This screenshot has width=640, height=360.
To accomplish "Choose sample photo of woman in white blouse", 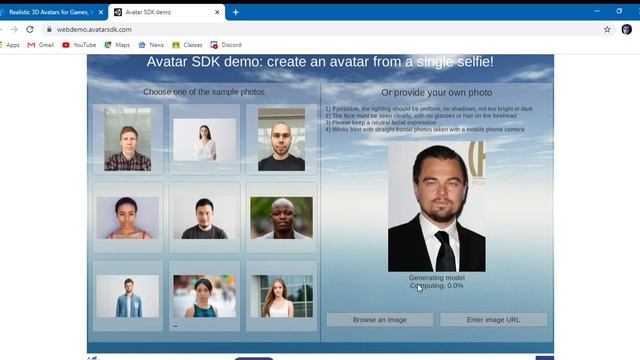I will 204,140.
